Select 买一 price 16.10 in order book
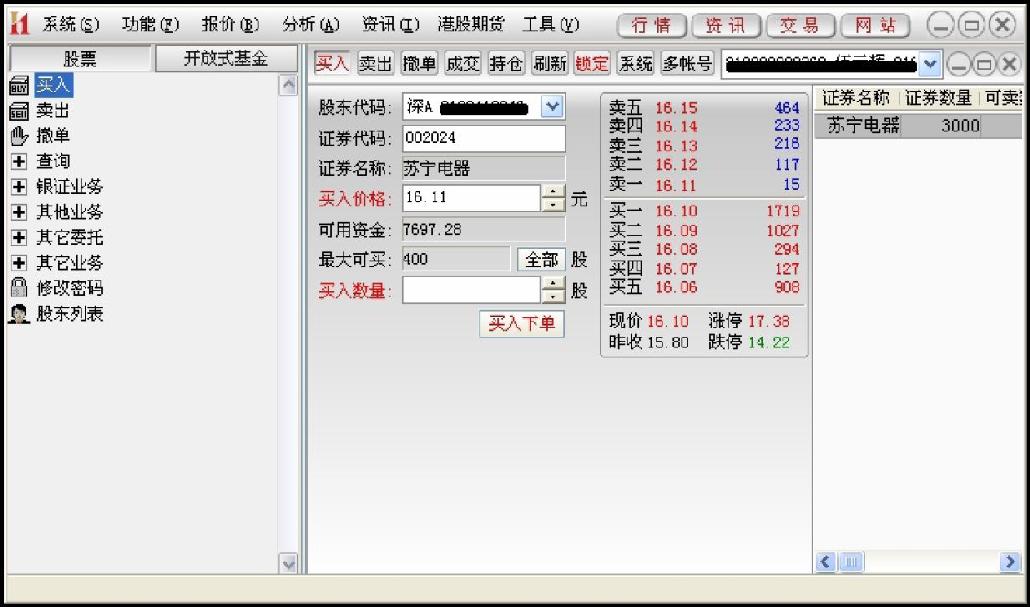The width and height of the screenshot is (1030, 607). click(x=676, y=211)
